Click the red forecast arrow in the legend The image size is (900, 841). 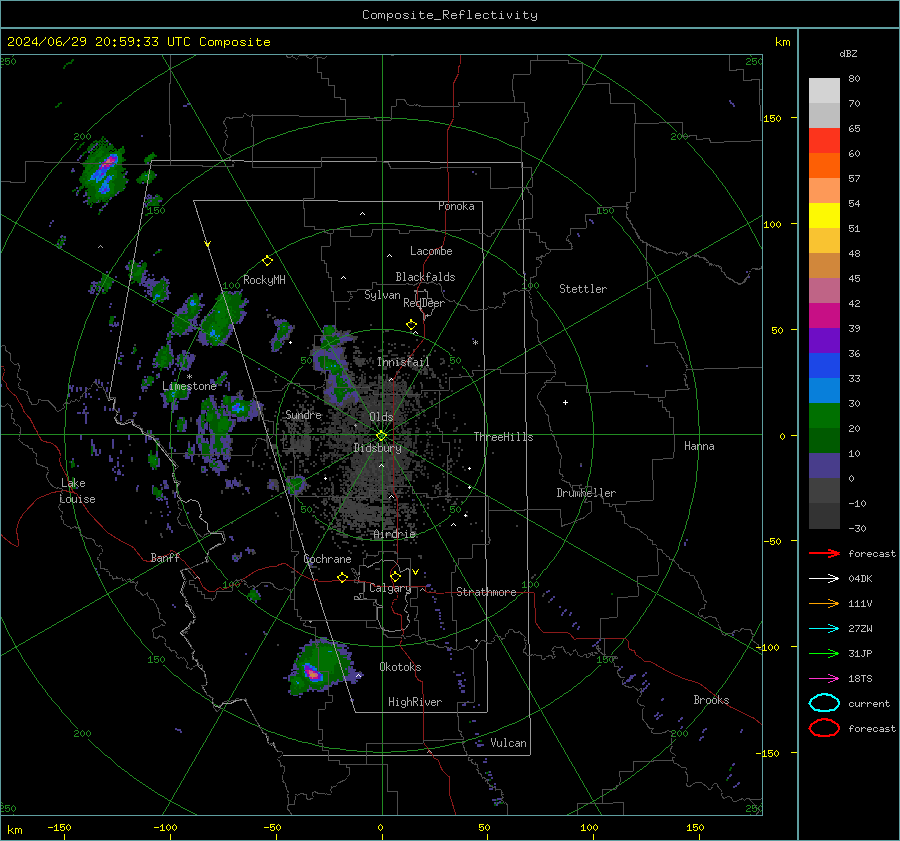coord(824,553)
